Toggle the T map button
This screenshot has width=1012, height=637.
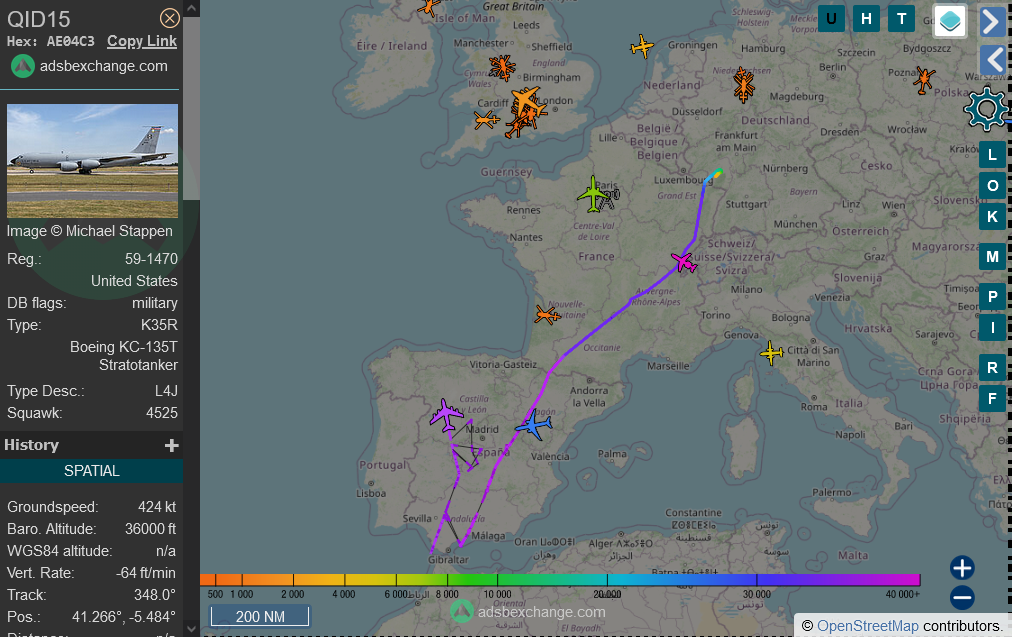click(901, 19)
